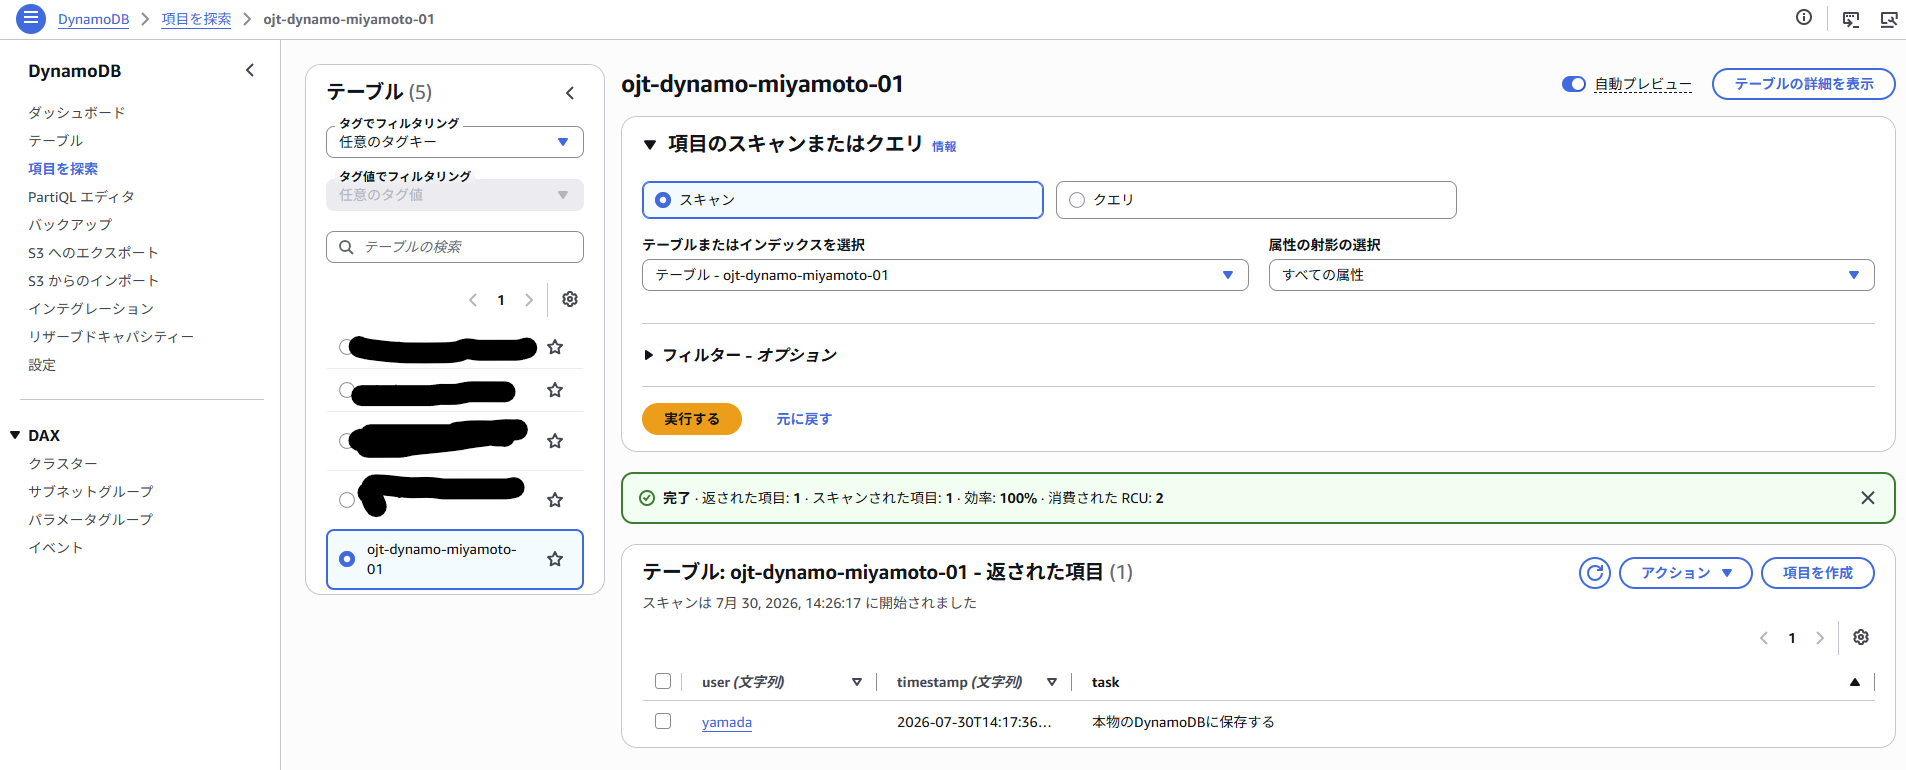
Task: Favorite the third redacted table star
Action: point(555,441)
